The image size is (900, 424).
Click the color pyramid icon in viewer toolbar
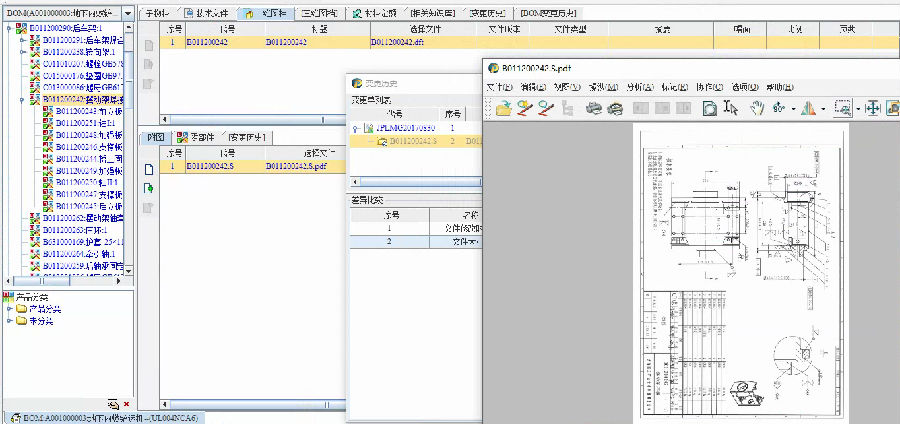[809, 108]
